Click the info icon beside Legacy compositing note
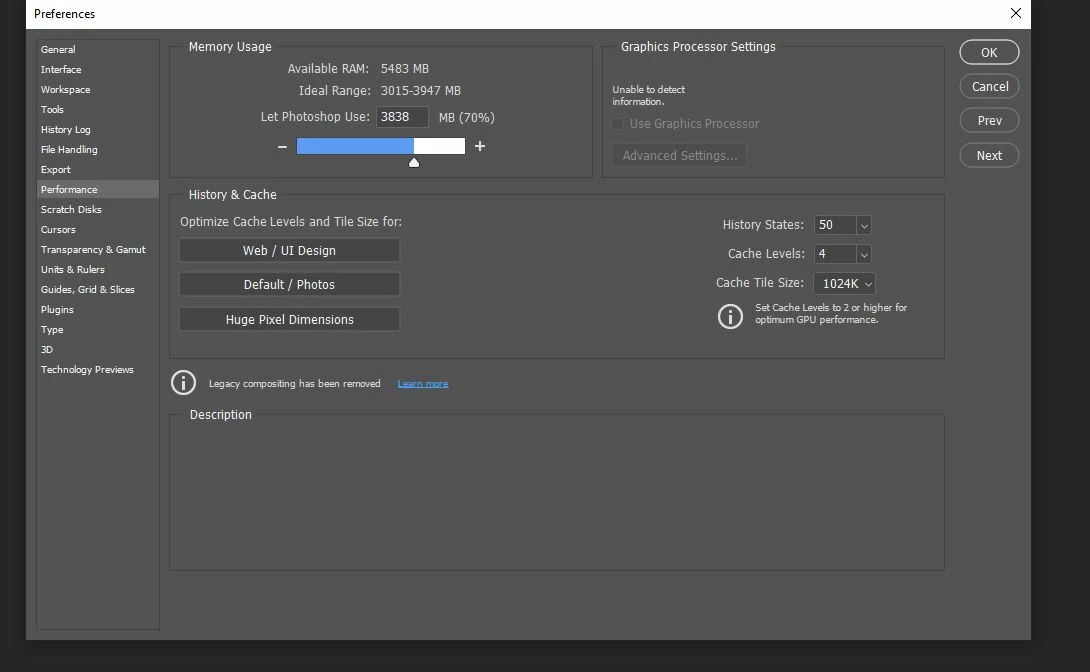The height and width of the screenshot is (672, 1090). tap(184, 383)
